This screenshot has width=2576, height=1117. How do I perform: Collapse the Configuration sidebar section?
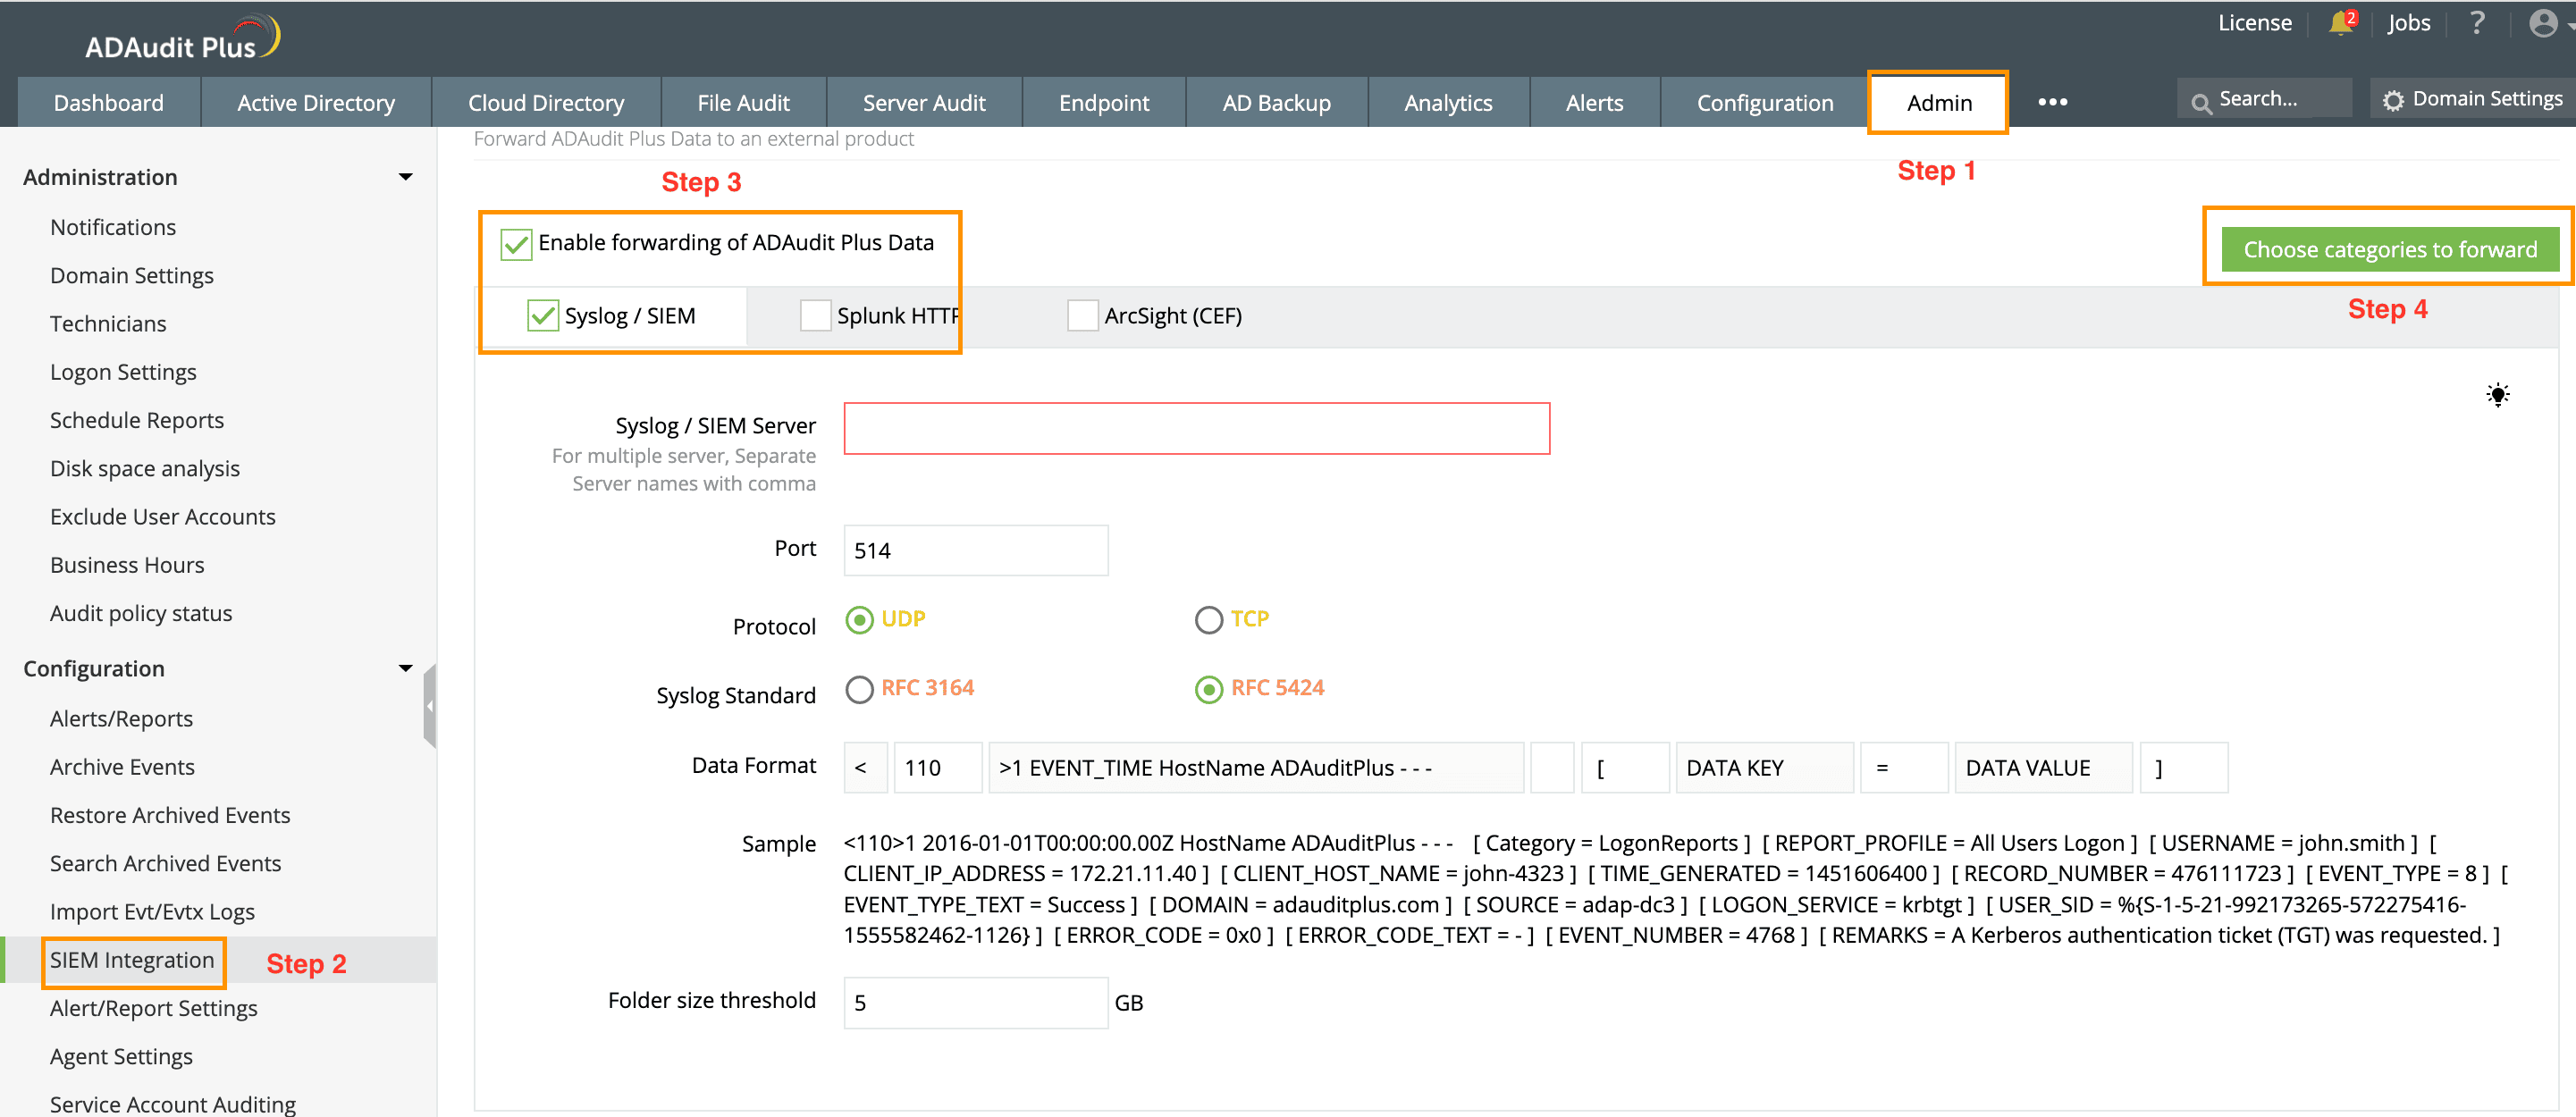(x=405, y=668)
